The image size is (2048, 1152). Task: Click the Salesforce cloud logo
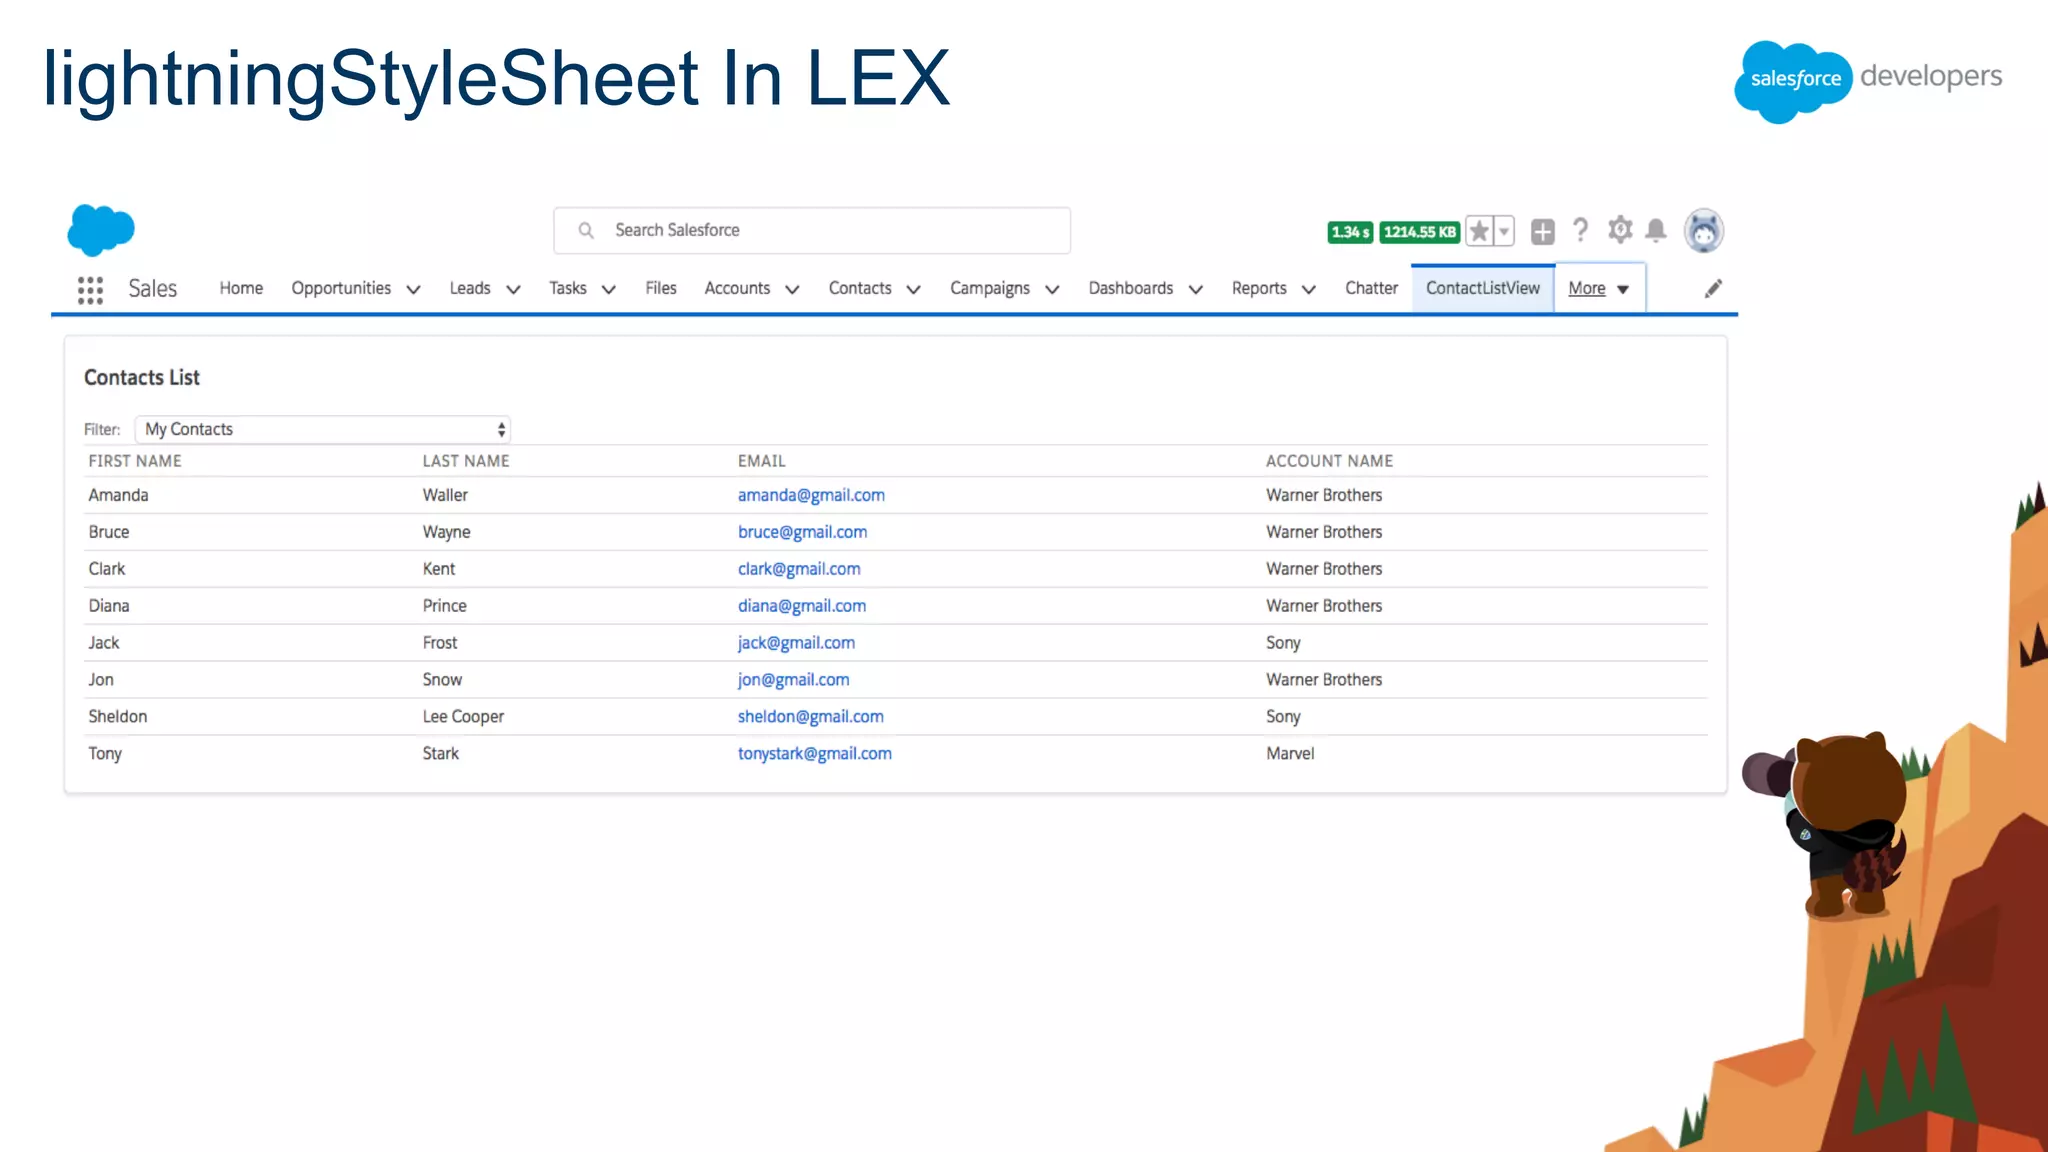101,230
